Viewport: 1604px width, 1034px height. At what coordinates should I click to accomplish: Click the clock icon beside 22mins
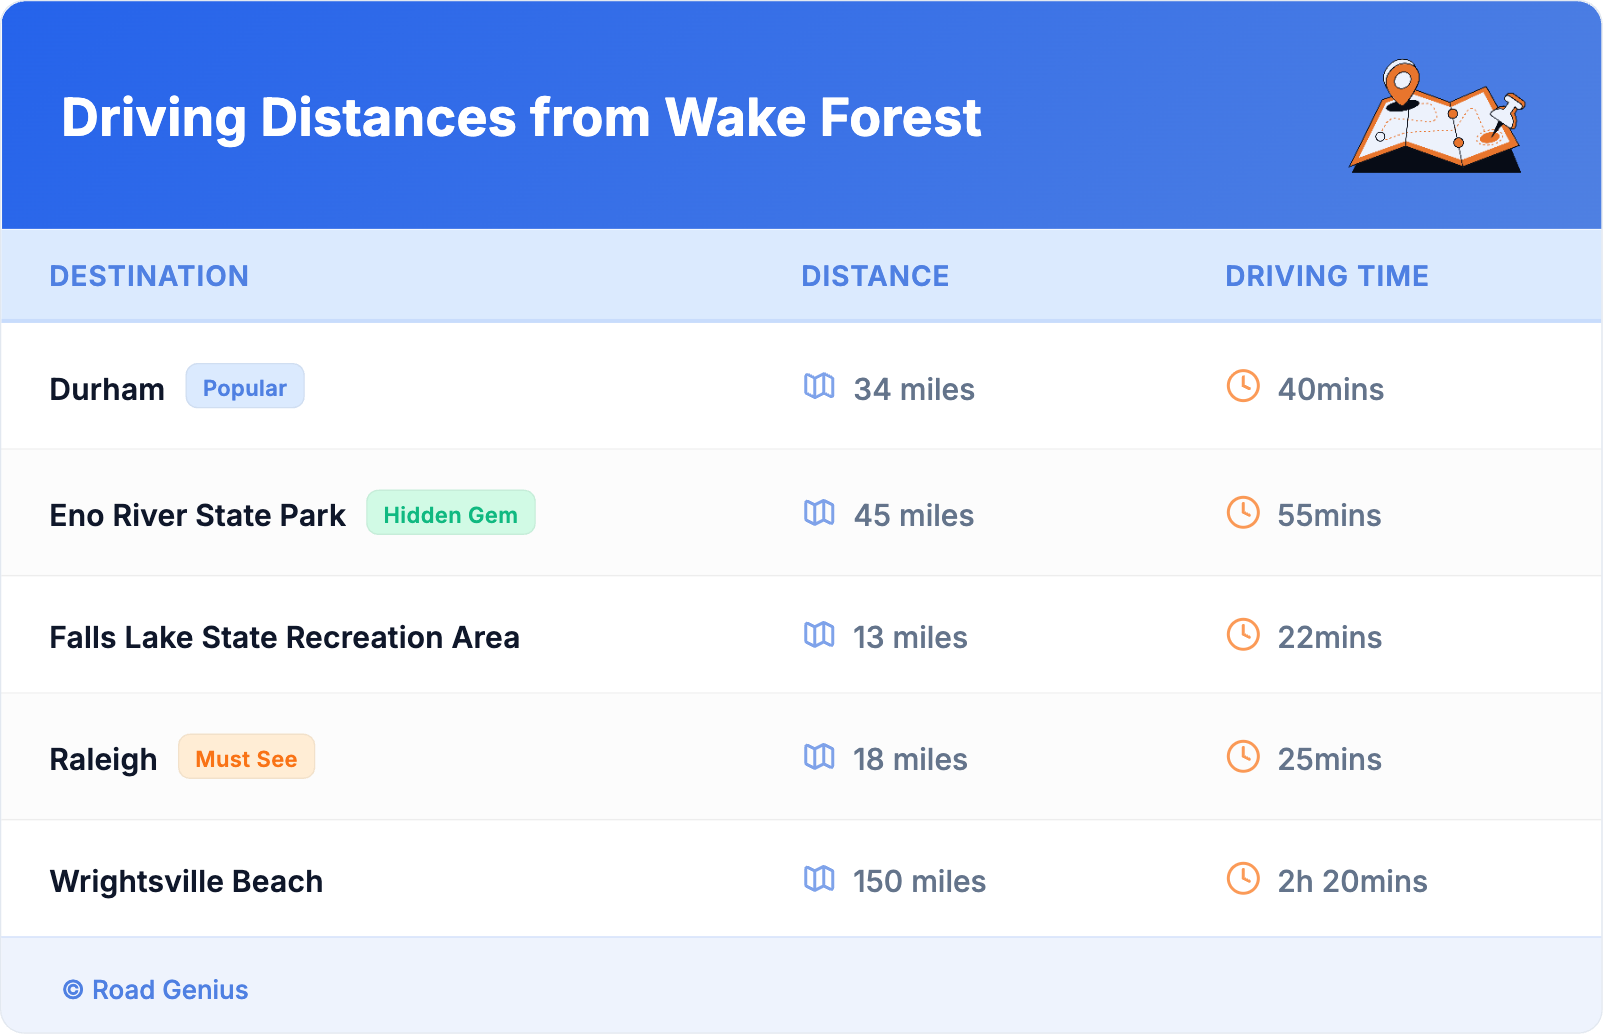1243,635
